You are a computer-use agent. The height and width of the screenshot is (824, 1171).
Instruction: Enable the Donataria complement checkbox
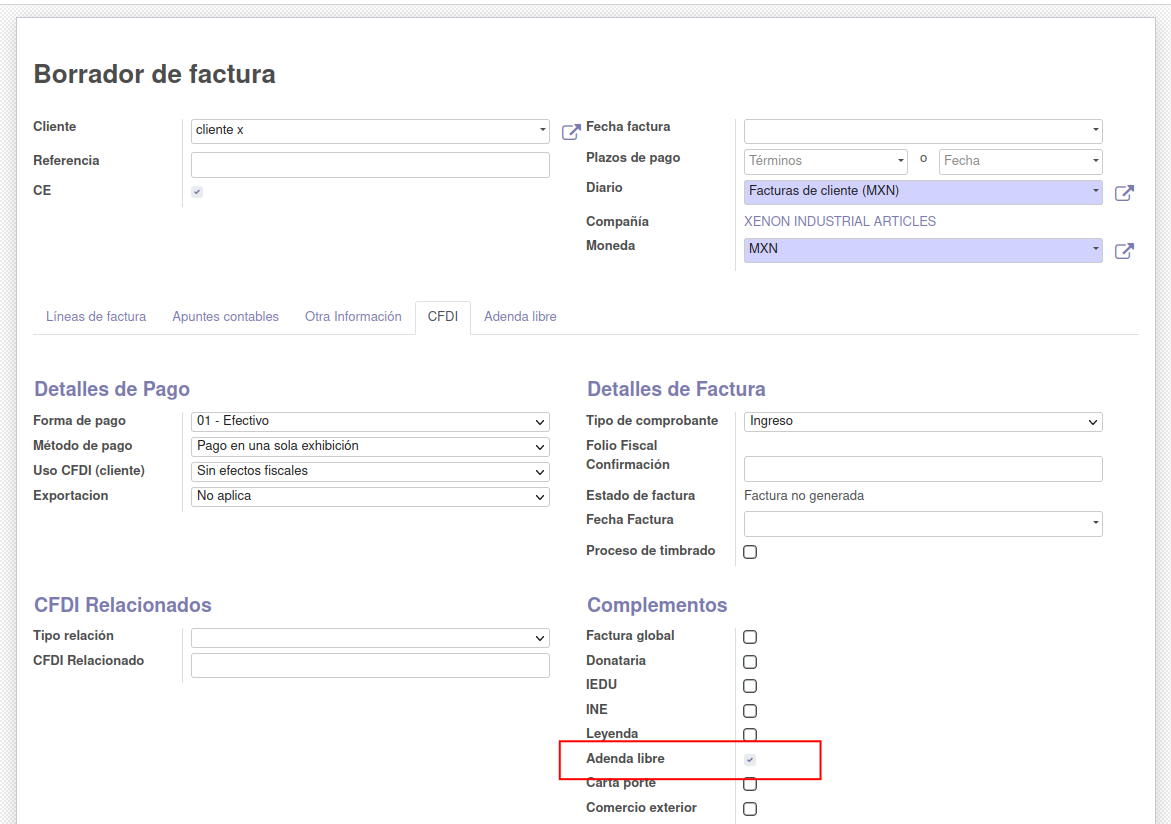tap(750, 662)
